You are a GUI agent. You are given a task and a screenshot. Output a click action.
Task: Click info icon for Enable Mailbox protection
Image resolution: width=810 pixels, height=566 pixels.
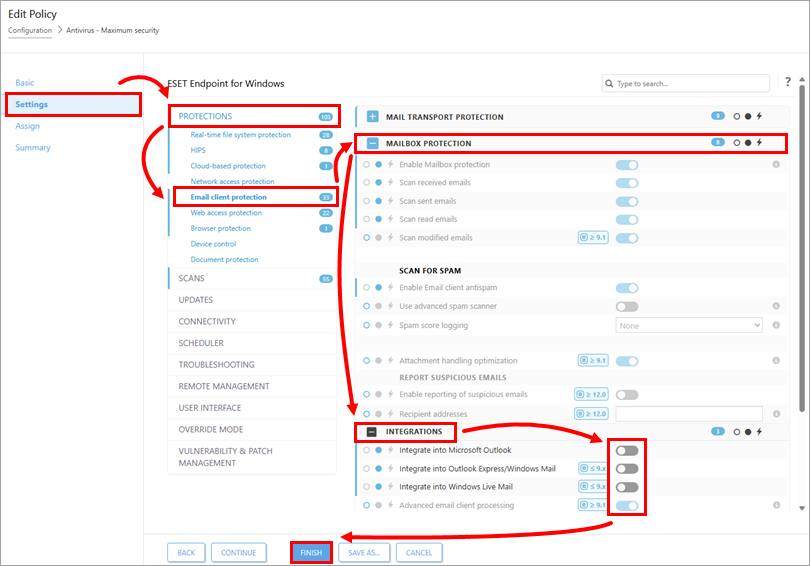tap(776, 164)
